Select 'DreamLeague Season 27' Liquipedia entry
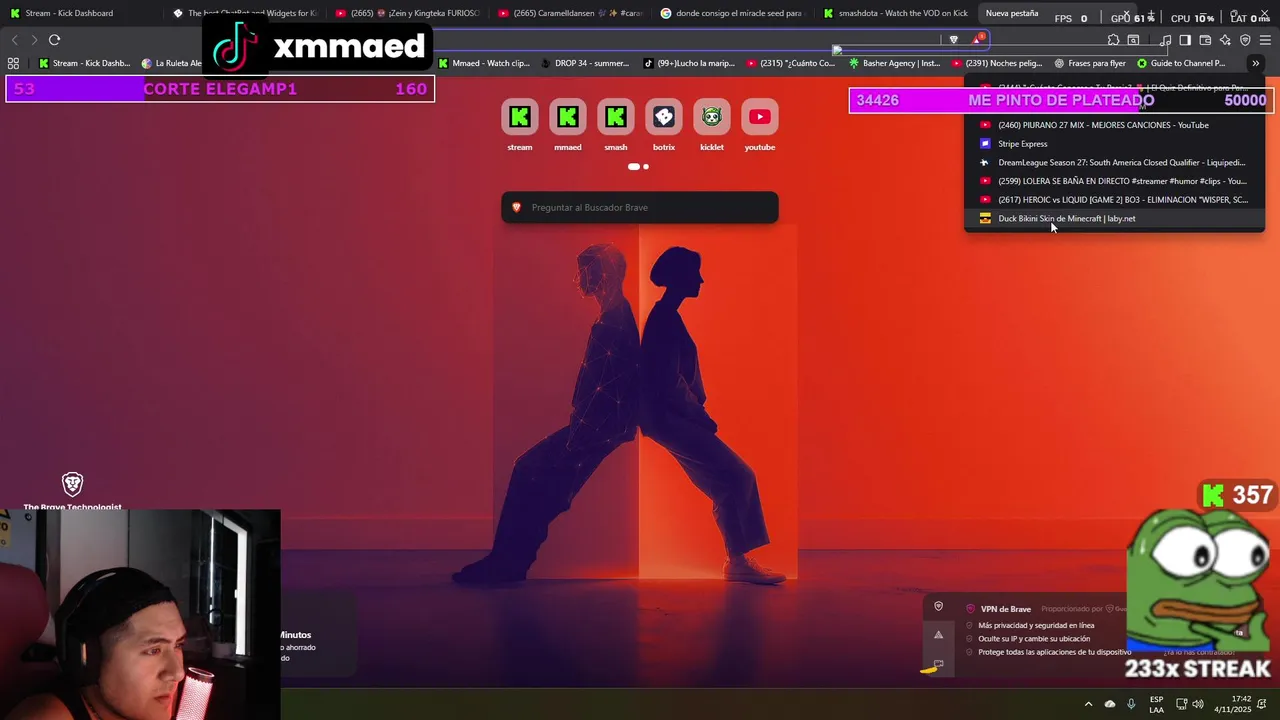Viewport: 1280px width, 720px height. pyautogui.click(x=1114, y=162)
